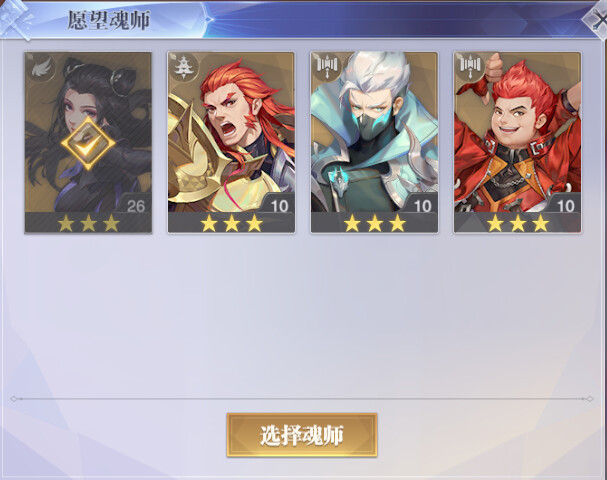Click three stars under red-haired armored warrior
The width and height of the screenshot is (607, 480).
(231, 224)
